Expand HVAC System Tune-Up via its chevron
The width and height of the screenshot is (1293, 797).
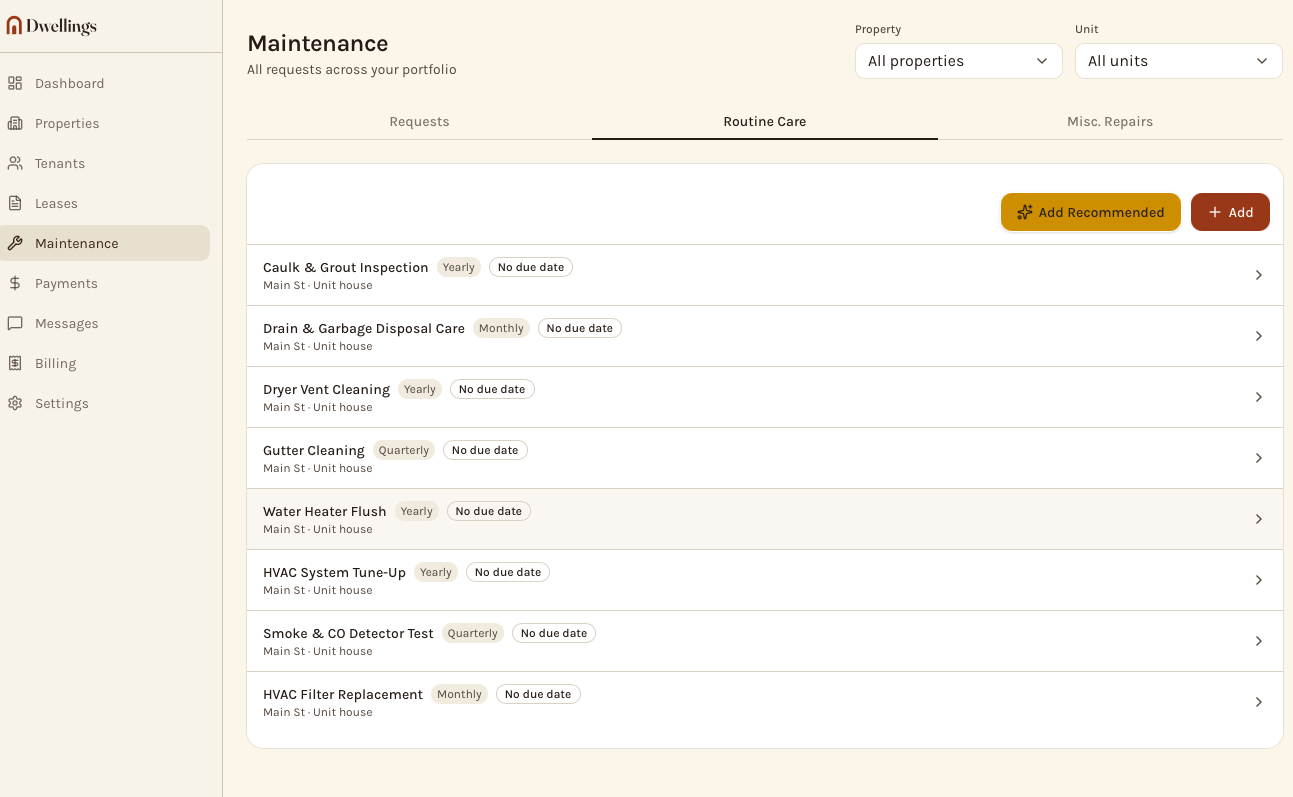[1259, 580]
